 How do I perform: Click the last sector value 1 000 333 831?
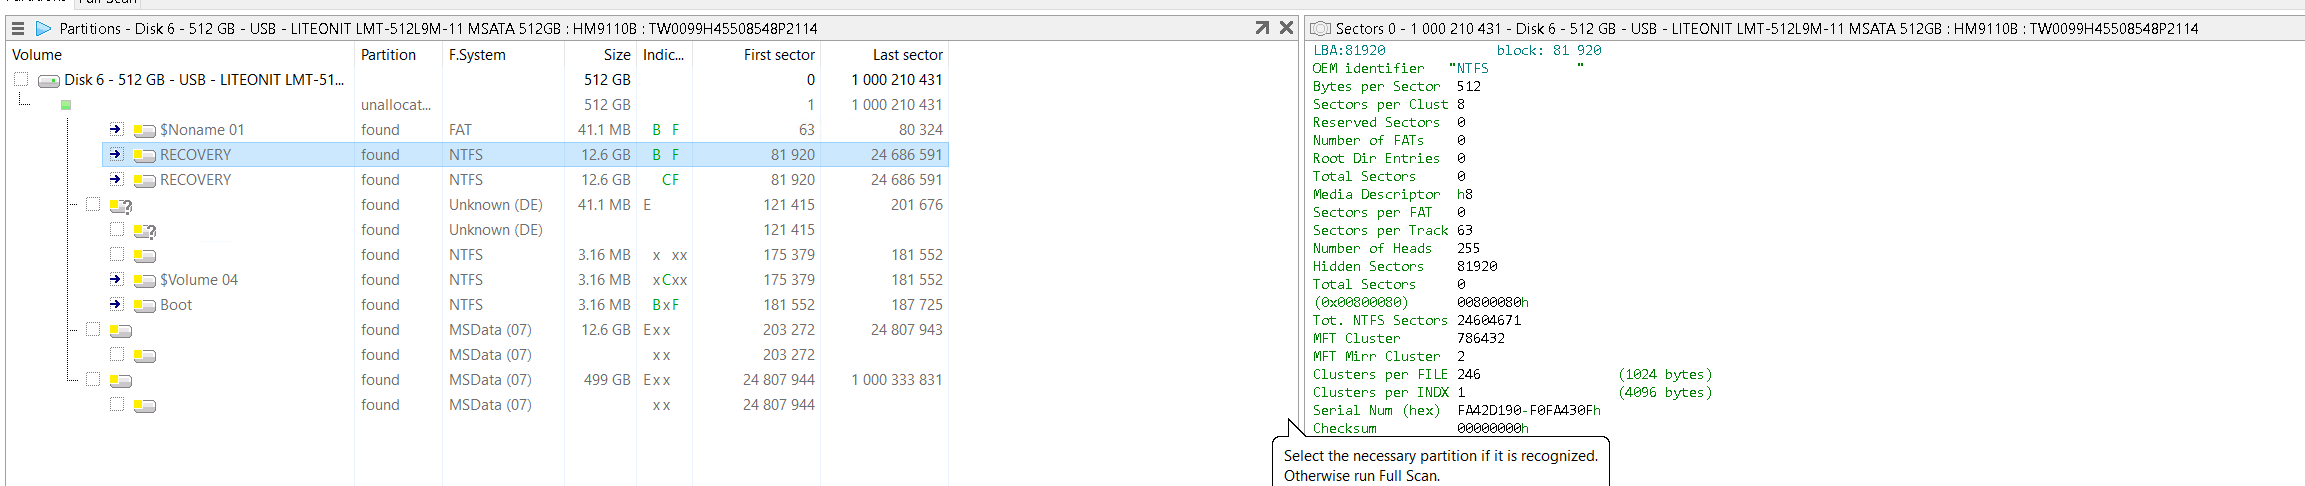tap(897, 380)
